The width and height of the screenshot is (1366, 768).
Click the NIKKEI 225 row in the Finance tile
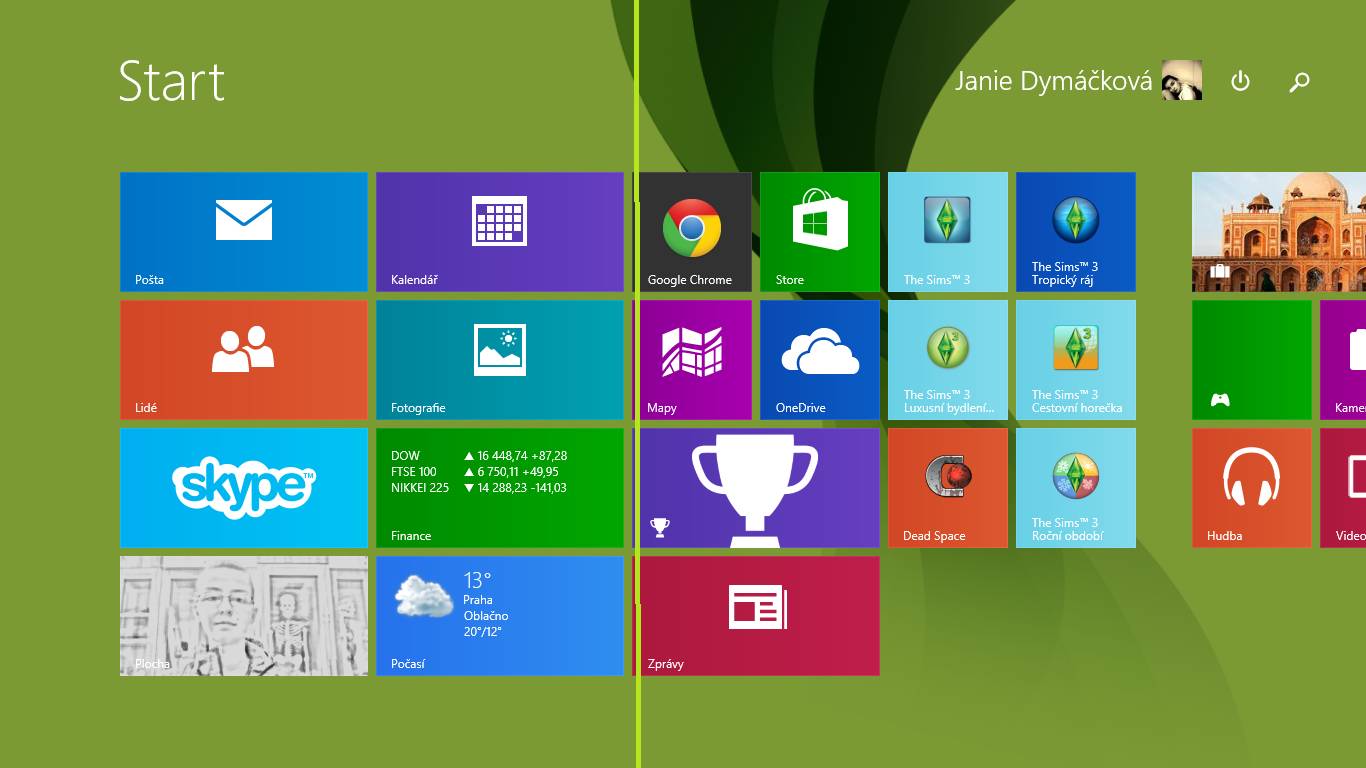479,488
